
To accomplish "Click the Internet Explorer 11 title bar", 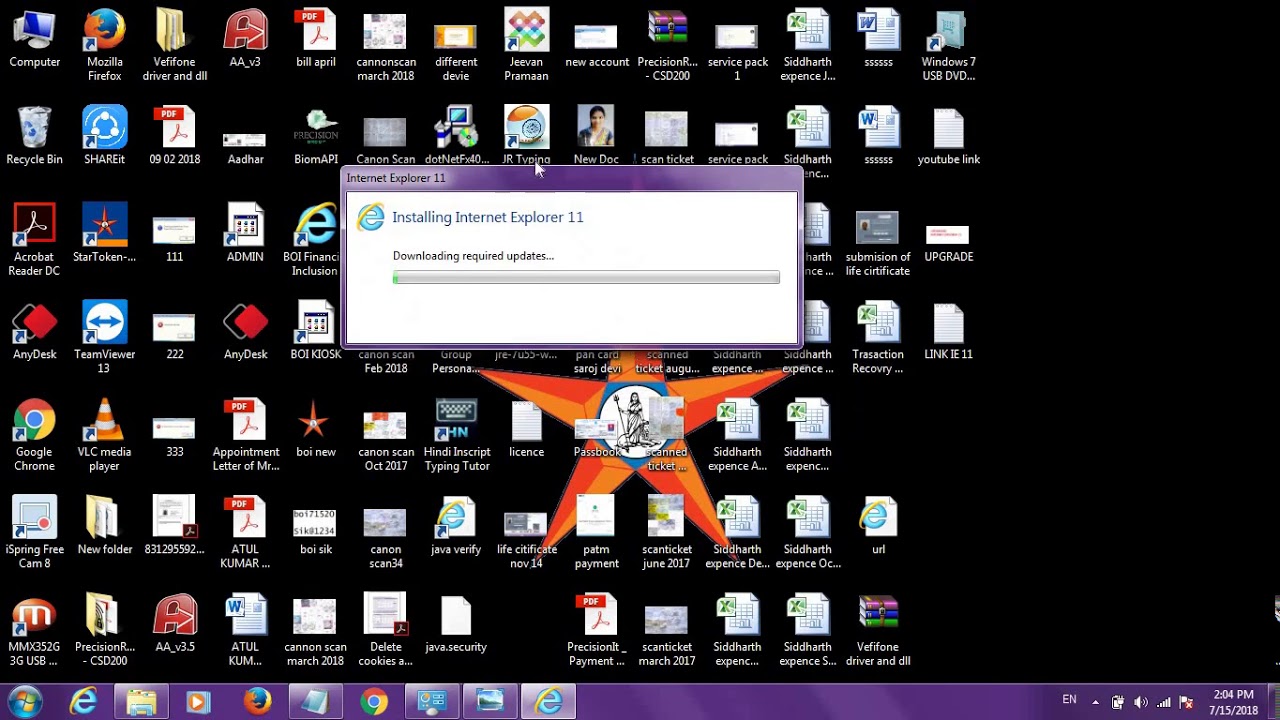I will (572, 178).
